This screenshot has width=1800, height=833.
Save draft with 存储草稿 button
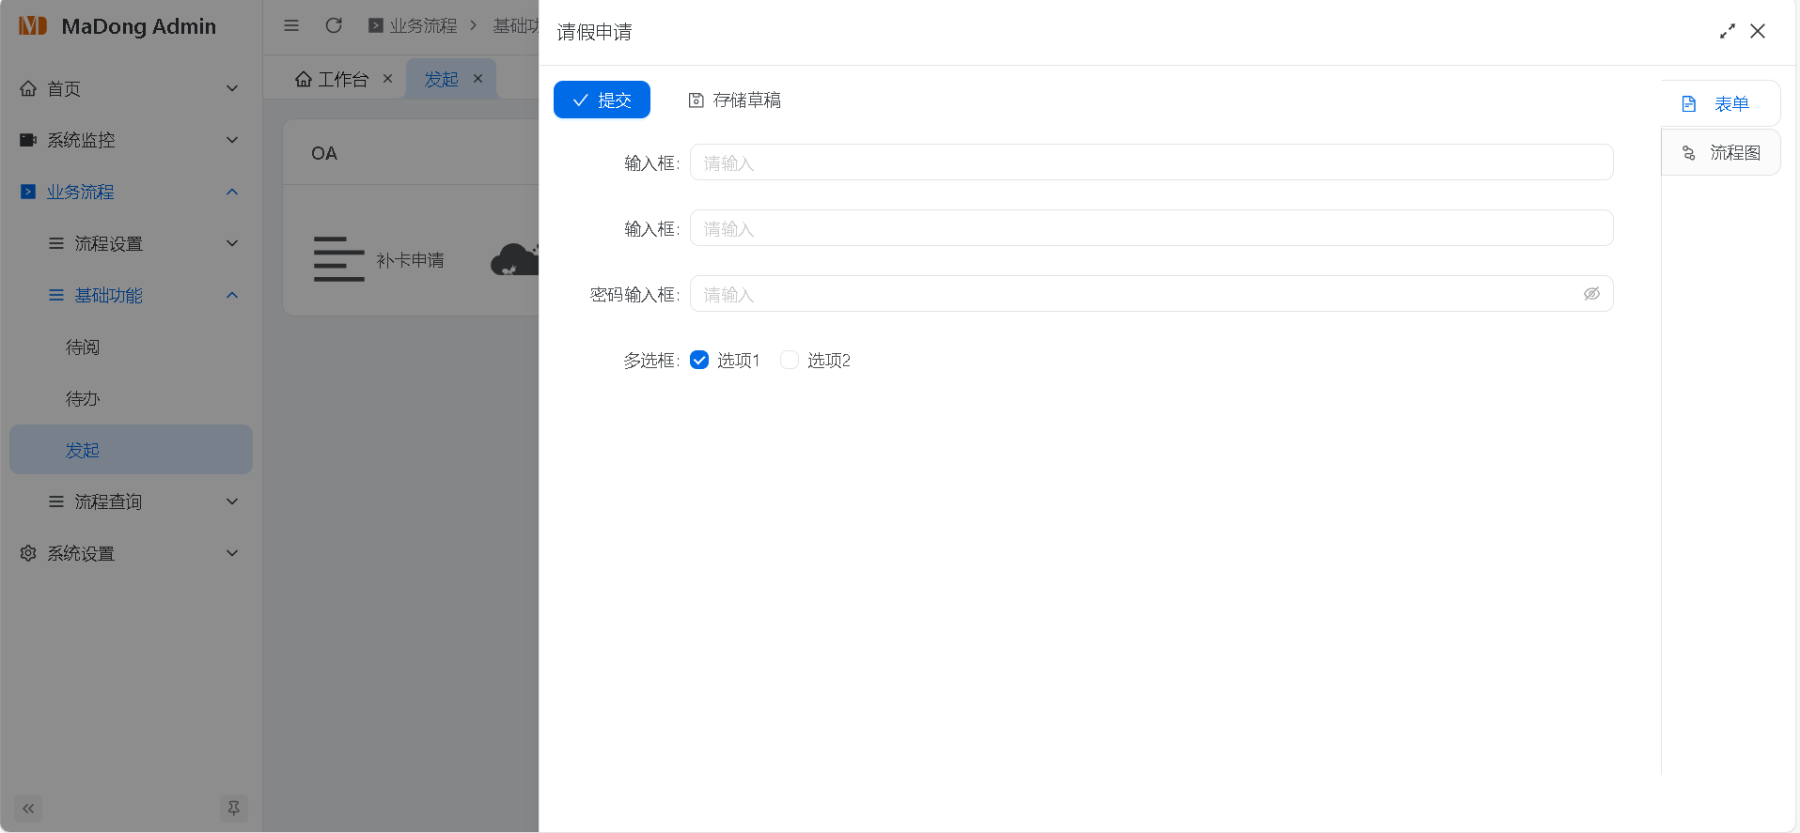click(x=735, y=100)
